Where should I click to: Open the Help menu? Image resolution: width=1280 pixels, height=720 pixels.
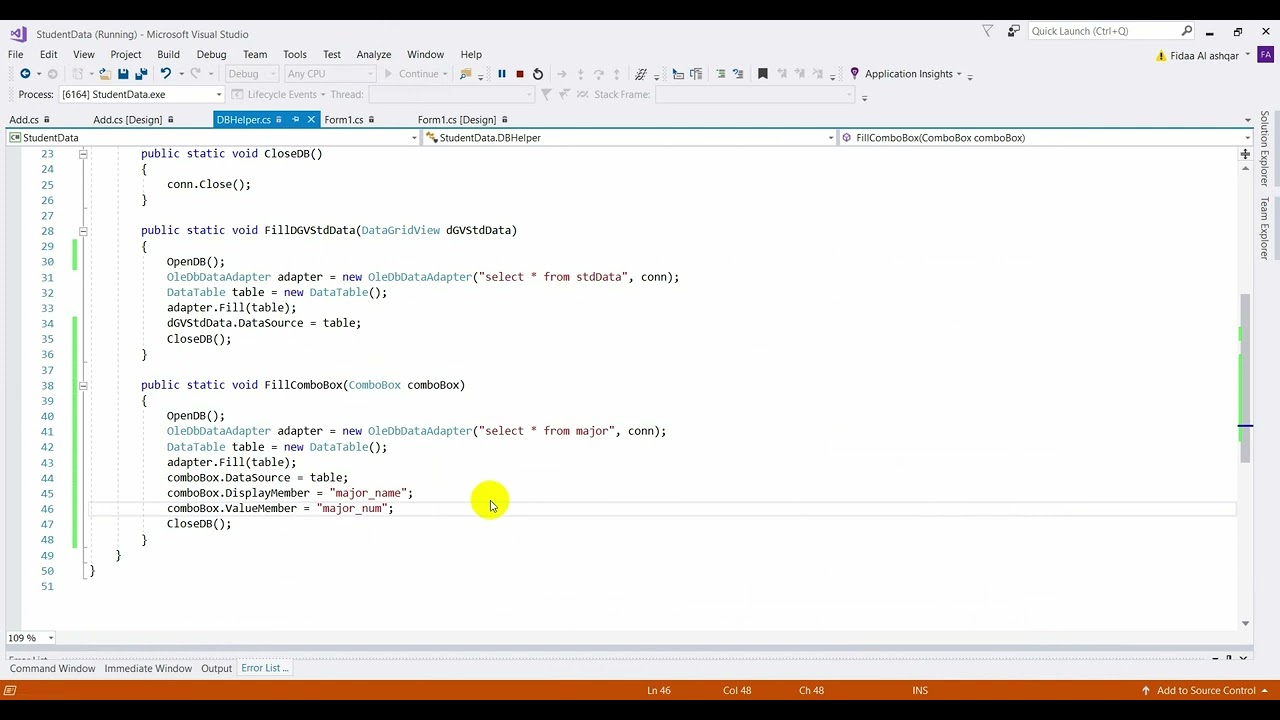click(471, 55)
